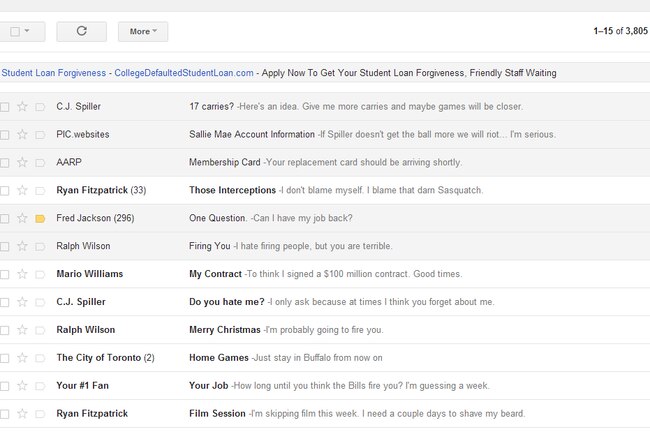Click sender name Fred Jackson (296)

pyautogui.click(x=95, y=218)
